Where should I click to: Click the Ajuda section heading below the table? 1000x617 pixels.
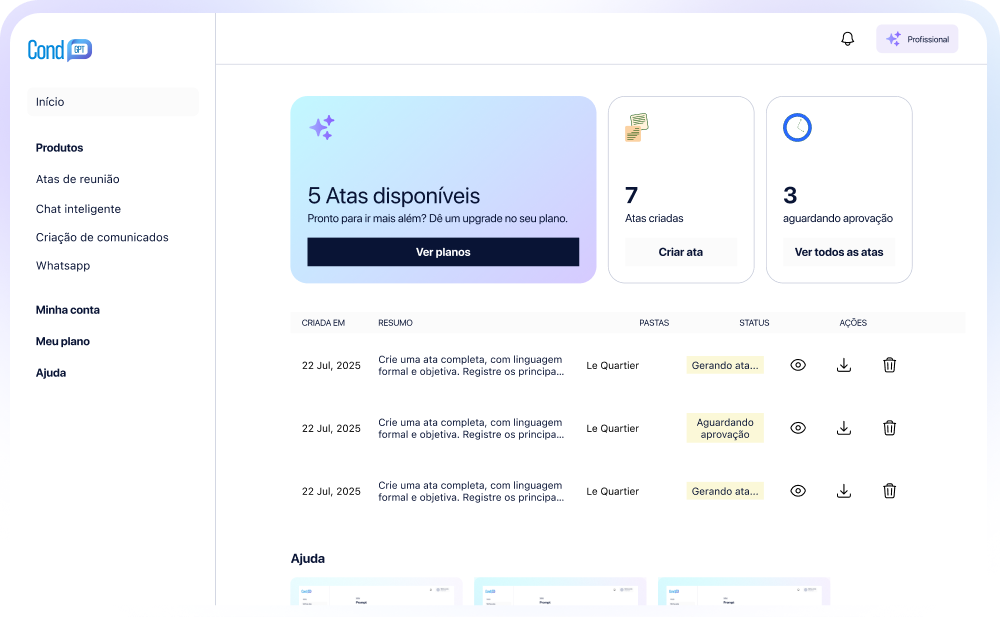pos(307,558)
